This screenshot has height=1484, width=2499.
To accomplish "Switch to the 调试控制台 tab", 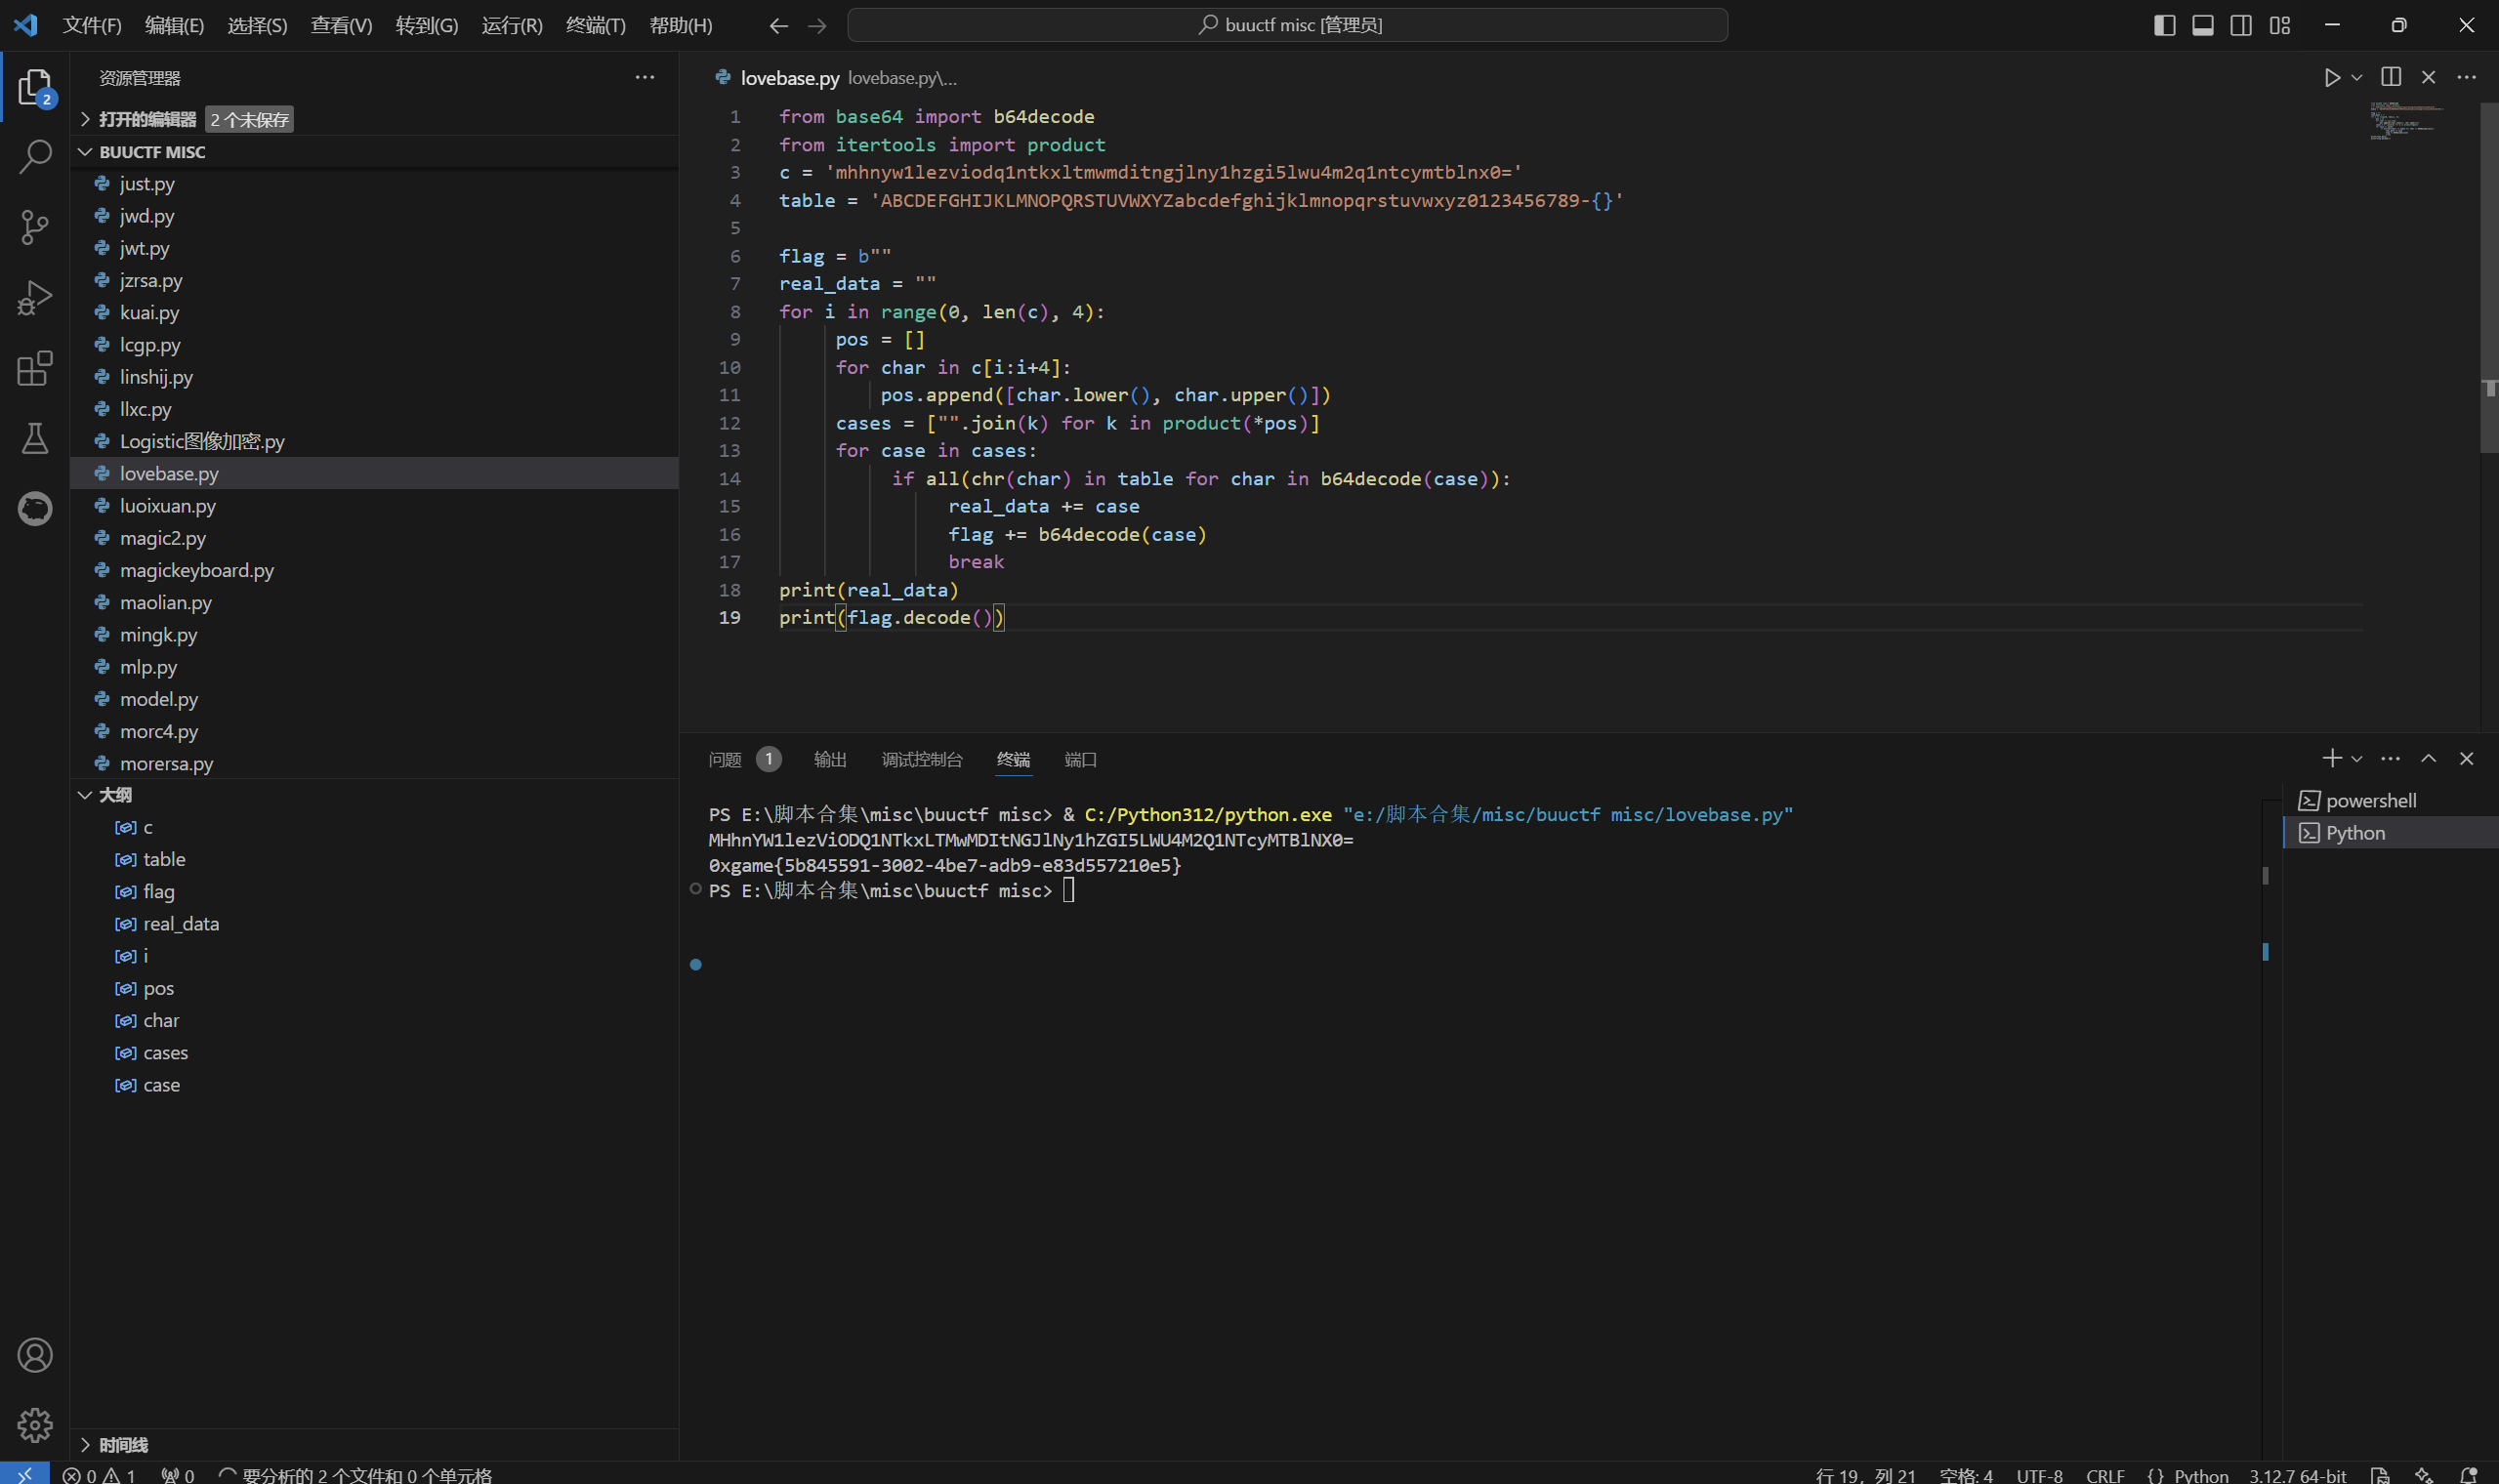I will coord(921,760).
